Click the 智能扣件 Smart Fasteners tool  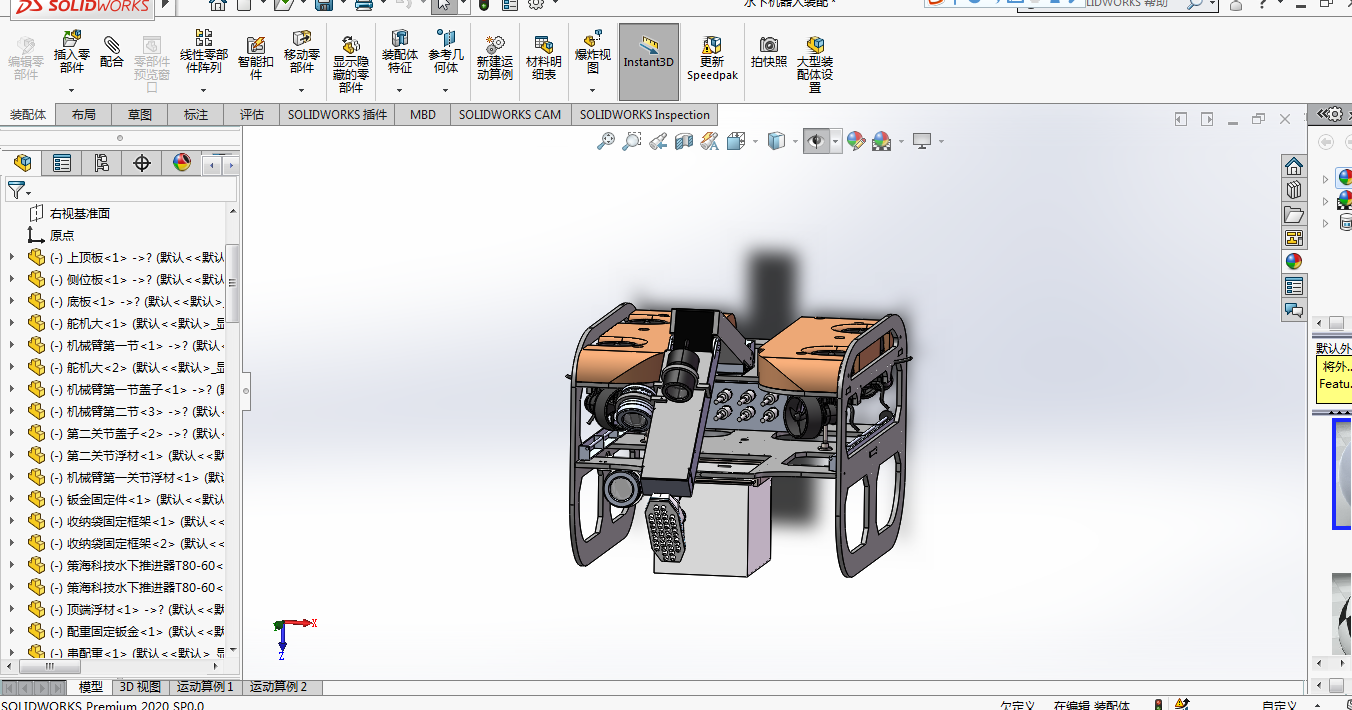click(256, 57)
